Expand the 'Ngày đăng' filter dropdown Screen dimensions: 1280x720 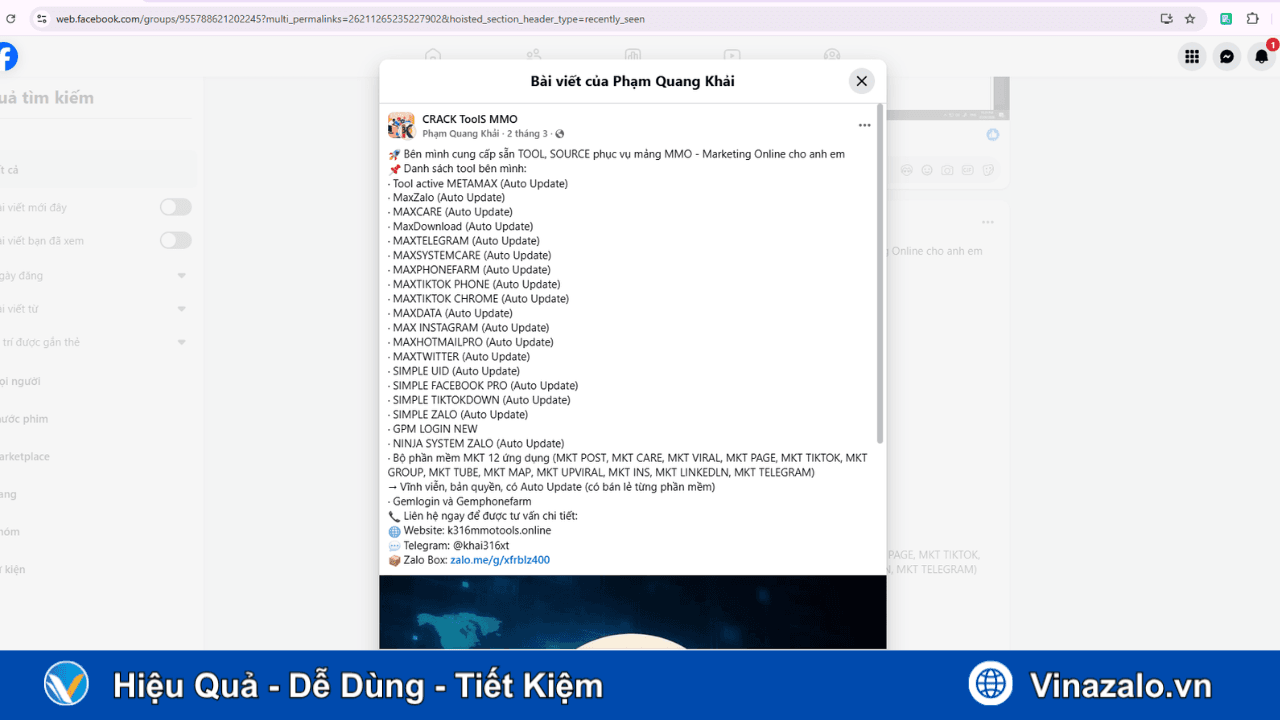click(x=181, y=275)
